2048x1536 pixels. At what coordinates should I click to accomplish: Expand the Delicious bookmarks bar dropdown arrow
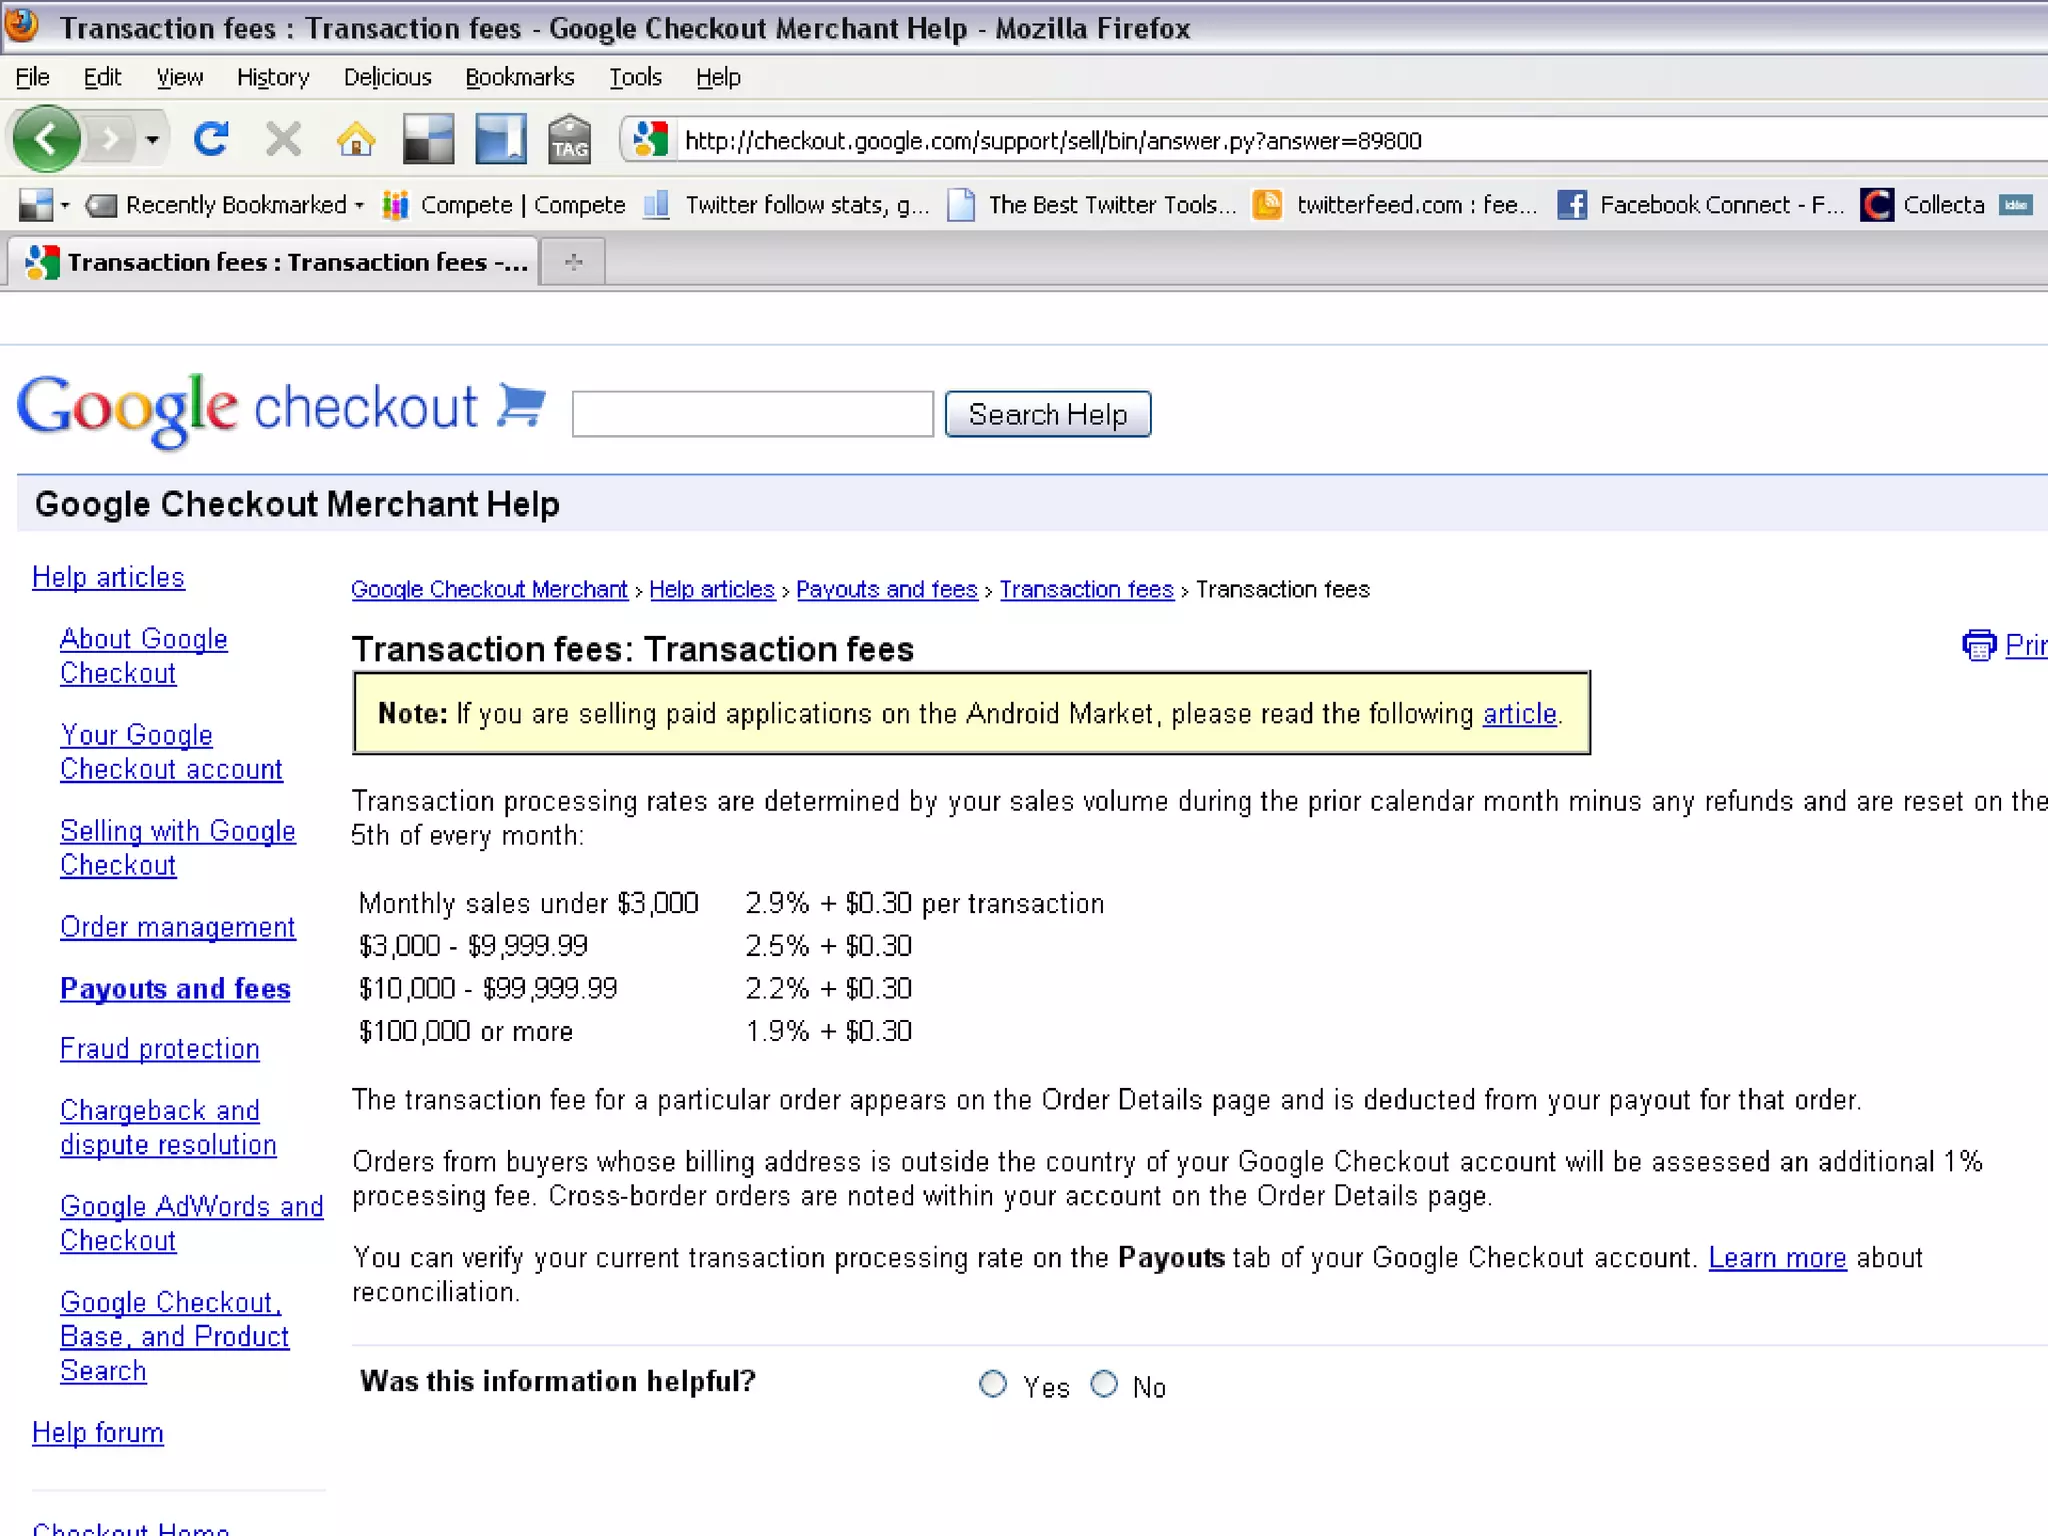coord(65,205)
